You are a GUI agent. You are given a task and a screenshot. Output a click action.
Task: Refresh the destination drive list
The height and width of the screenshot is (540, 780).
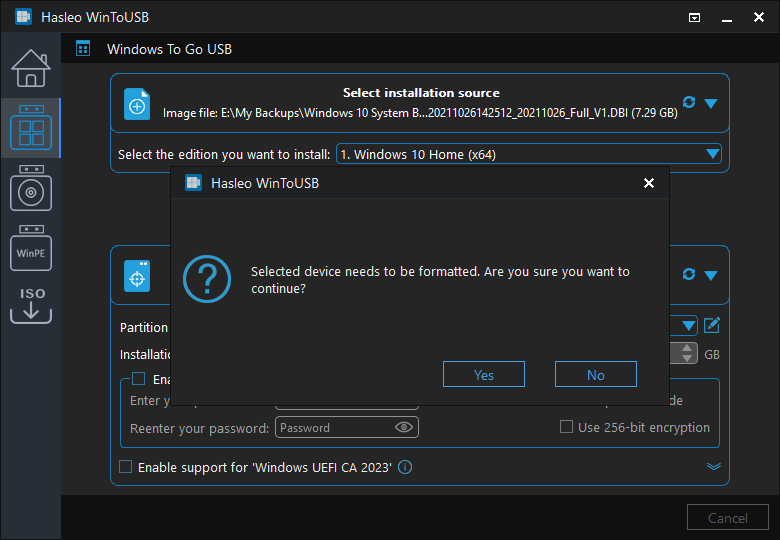[689, 274]
